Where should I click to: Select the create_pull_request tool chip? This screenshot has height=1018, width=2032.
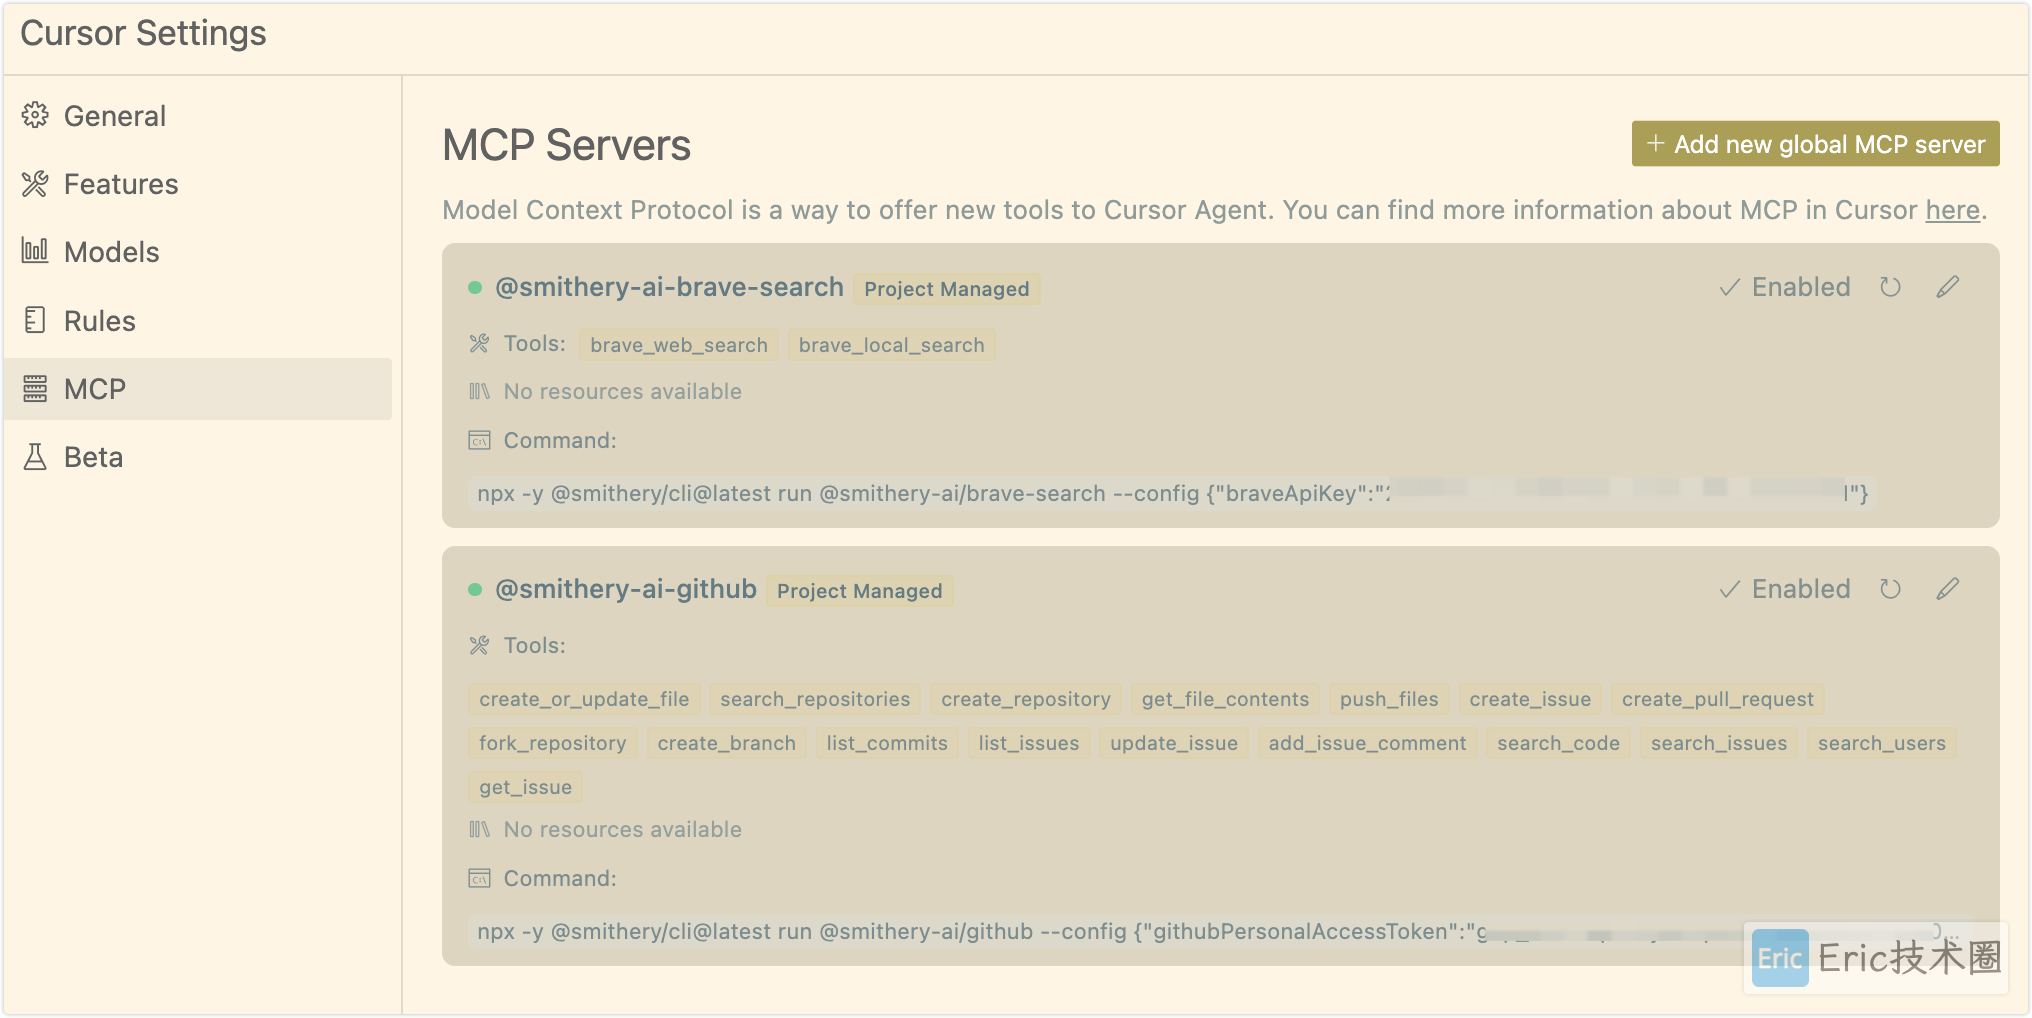pyautogui.click(x=1717, y=699)
